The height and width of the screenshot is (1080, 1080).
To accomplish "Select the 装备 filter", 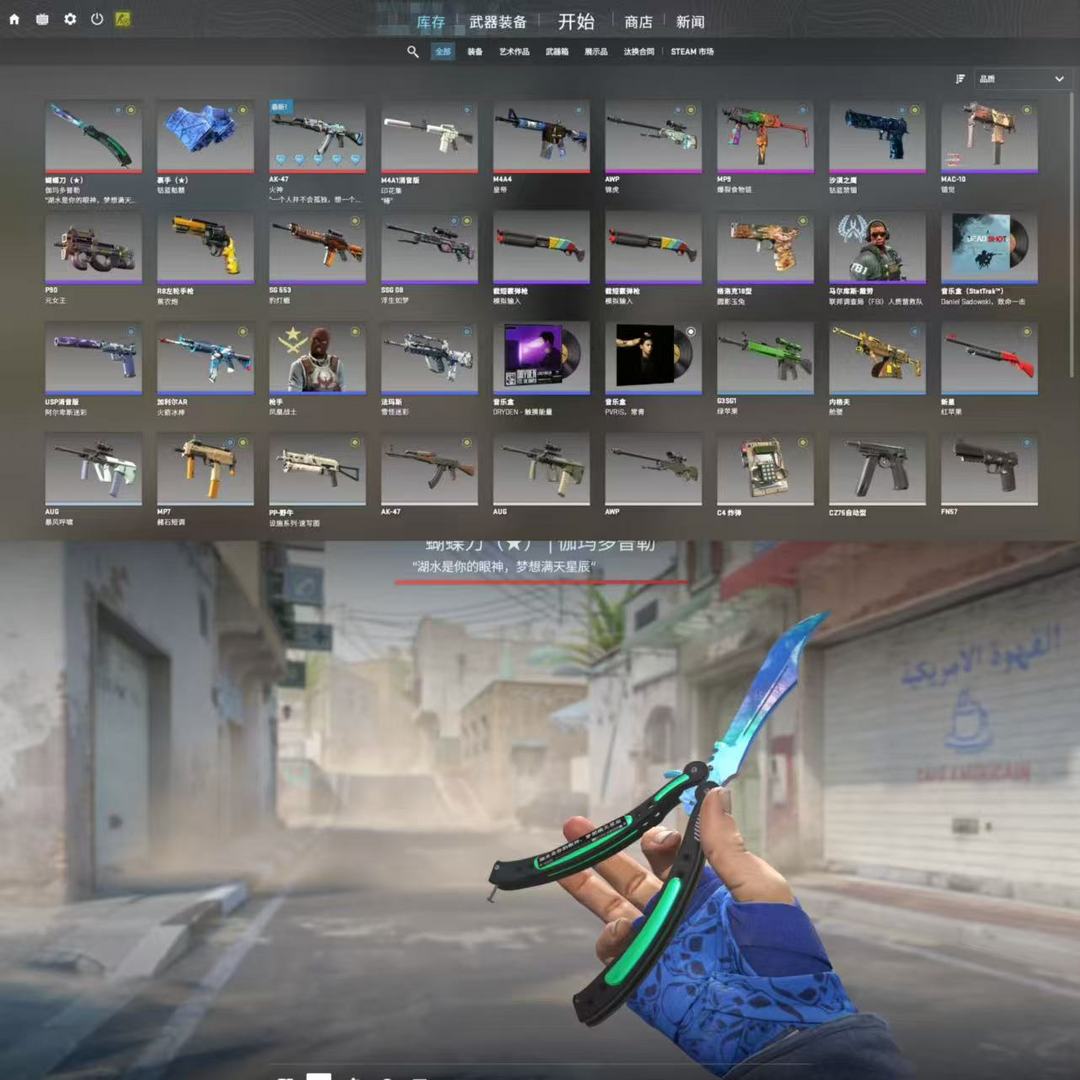I will click(x=475, y=52).
